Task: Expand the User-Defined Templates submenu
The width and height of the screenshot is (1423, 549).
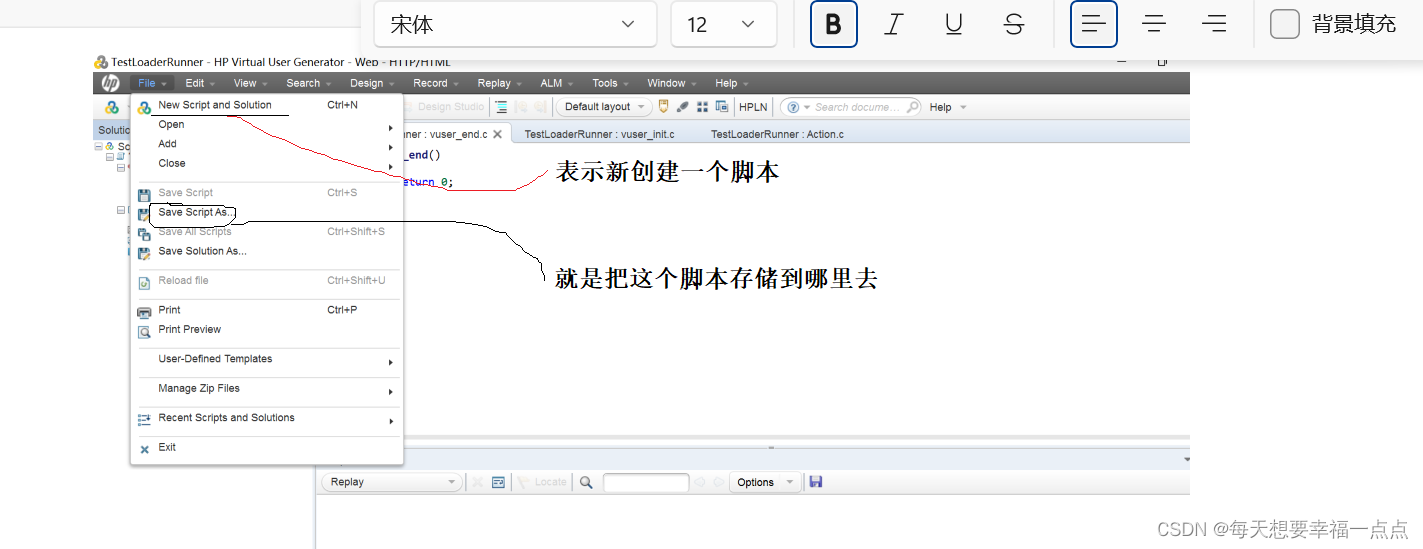Action: [x=267, y=359]
